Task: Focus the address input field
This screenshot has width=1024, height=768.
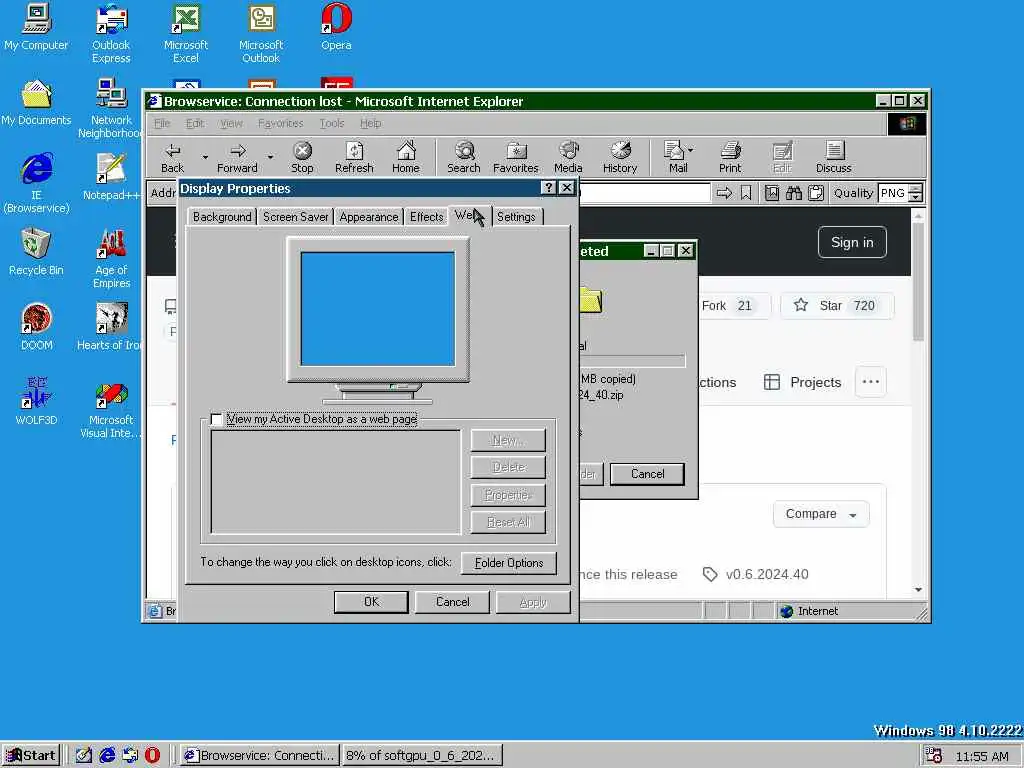Action: pos(645,193)
